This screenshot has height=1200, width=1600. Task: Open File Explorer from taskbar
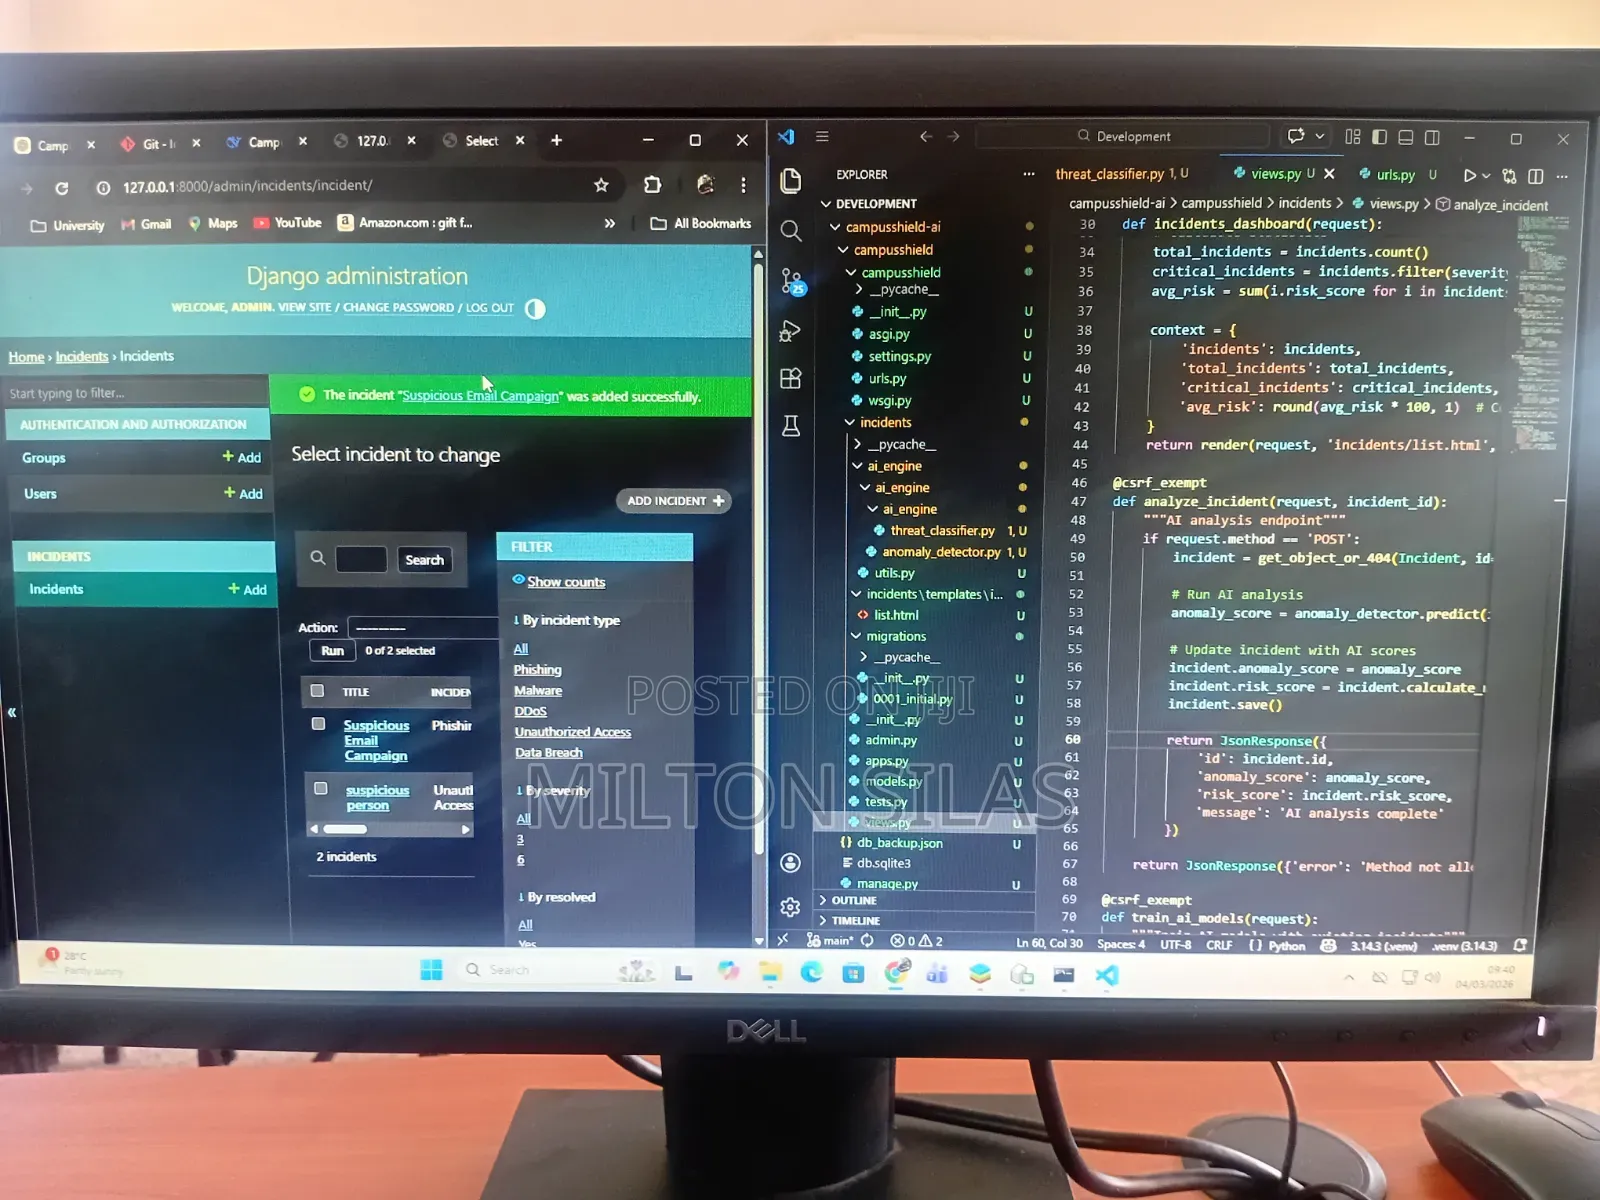(769, 972)
